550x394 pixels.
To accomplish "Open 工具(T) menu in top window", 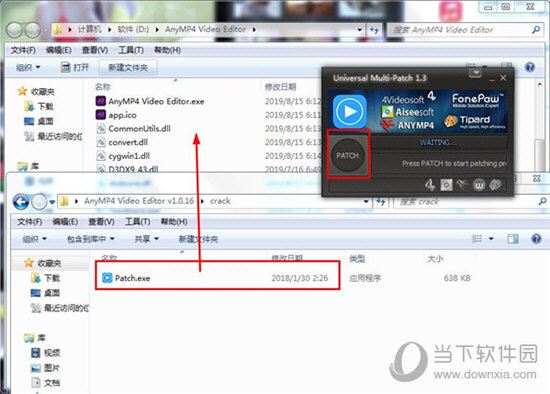I will [x=131, y=50].
